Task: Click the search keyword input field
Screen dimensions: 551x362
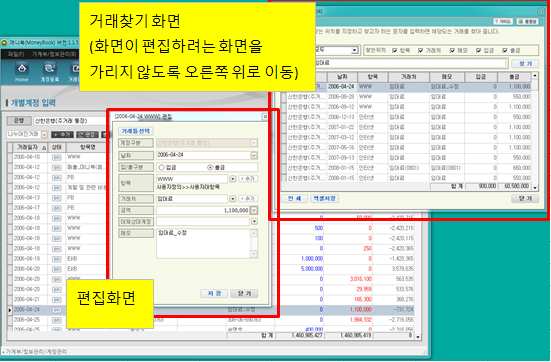Action: pos(410,63)
